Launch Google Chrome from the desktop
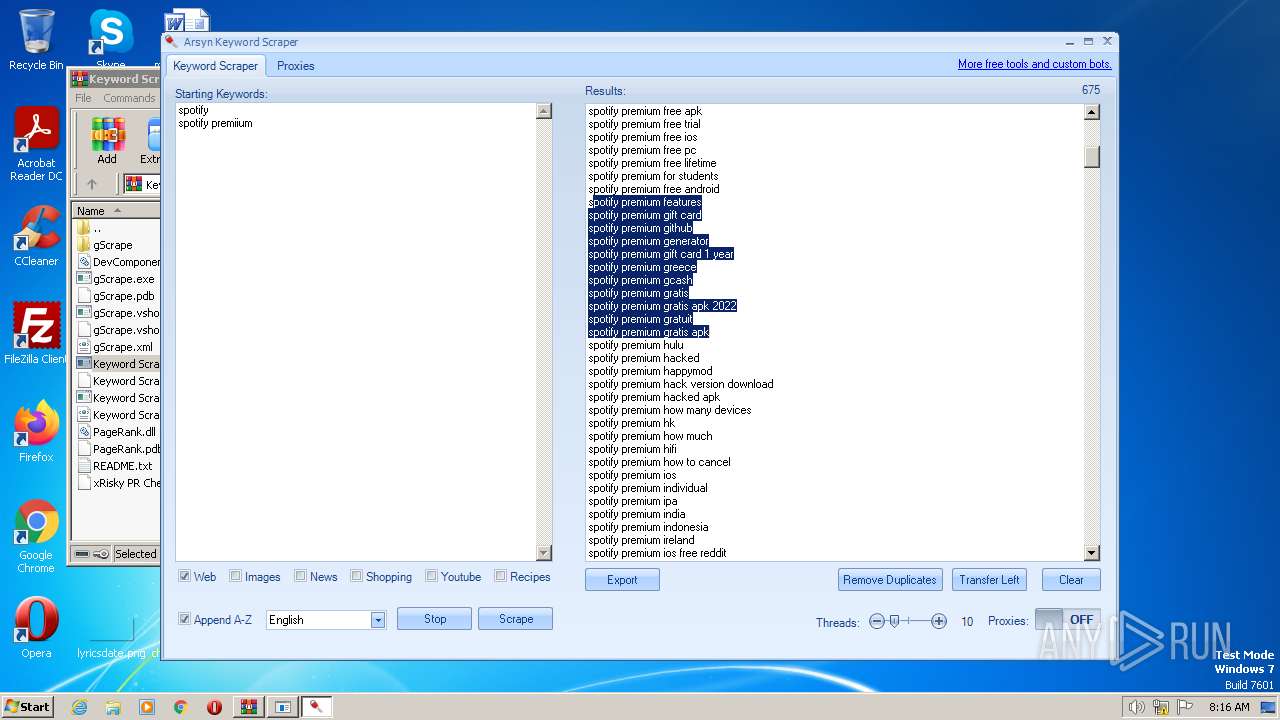 pos(36,537)
